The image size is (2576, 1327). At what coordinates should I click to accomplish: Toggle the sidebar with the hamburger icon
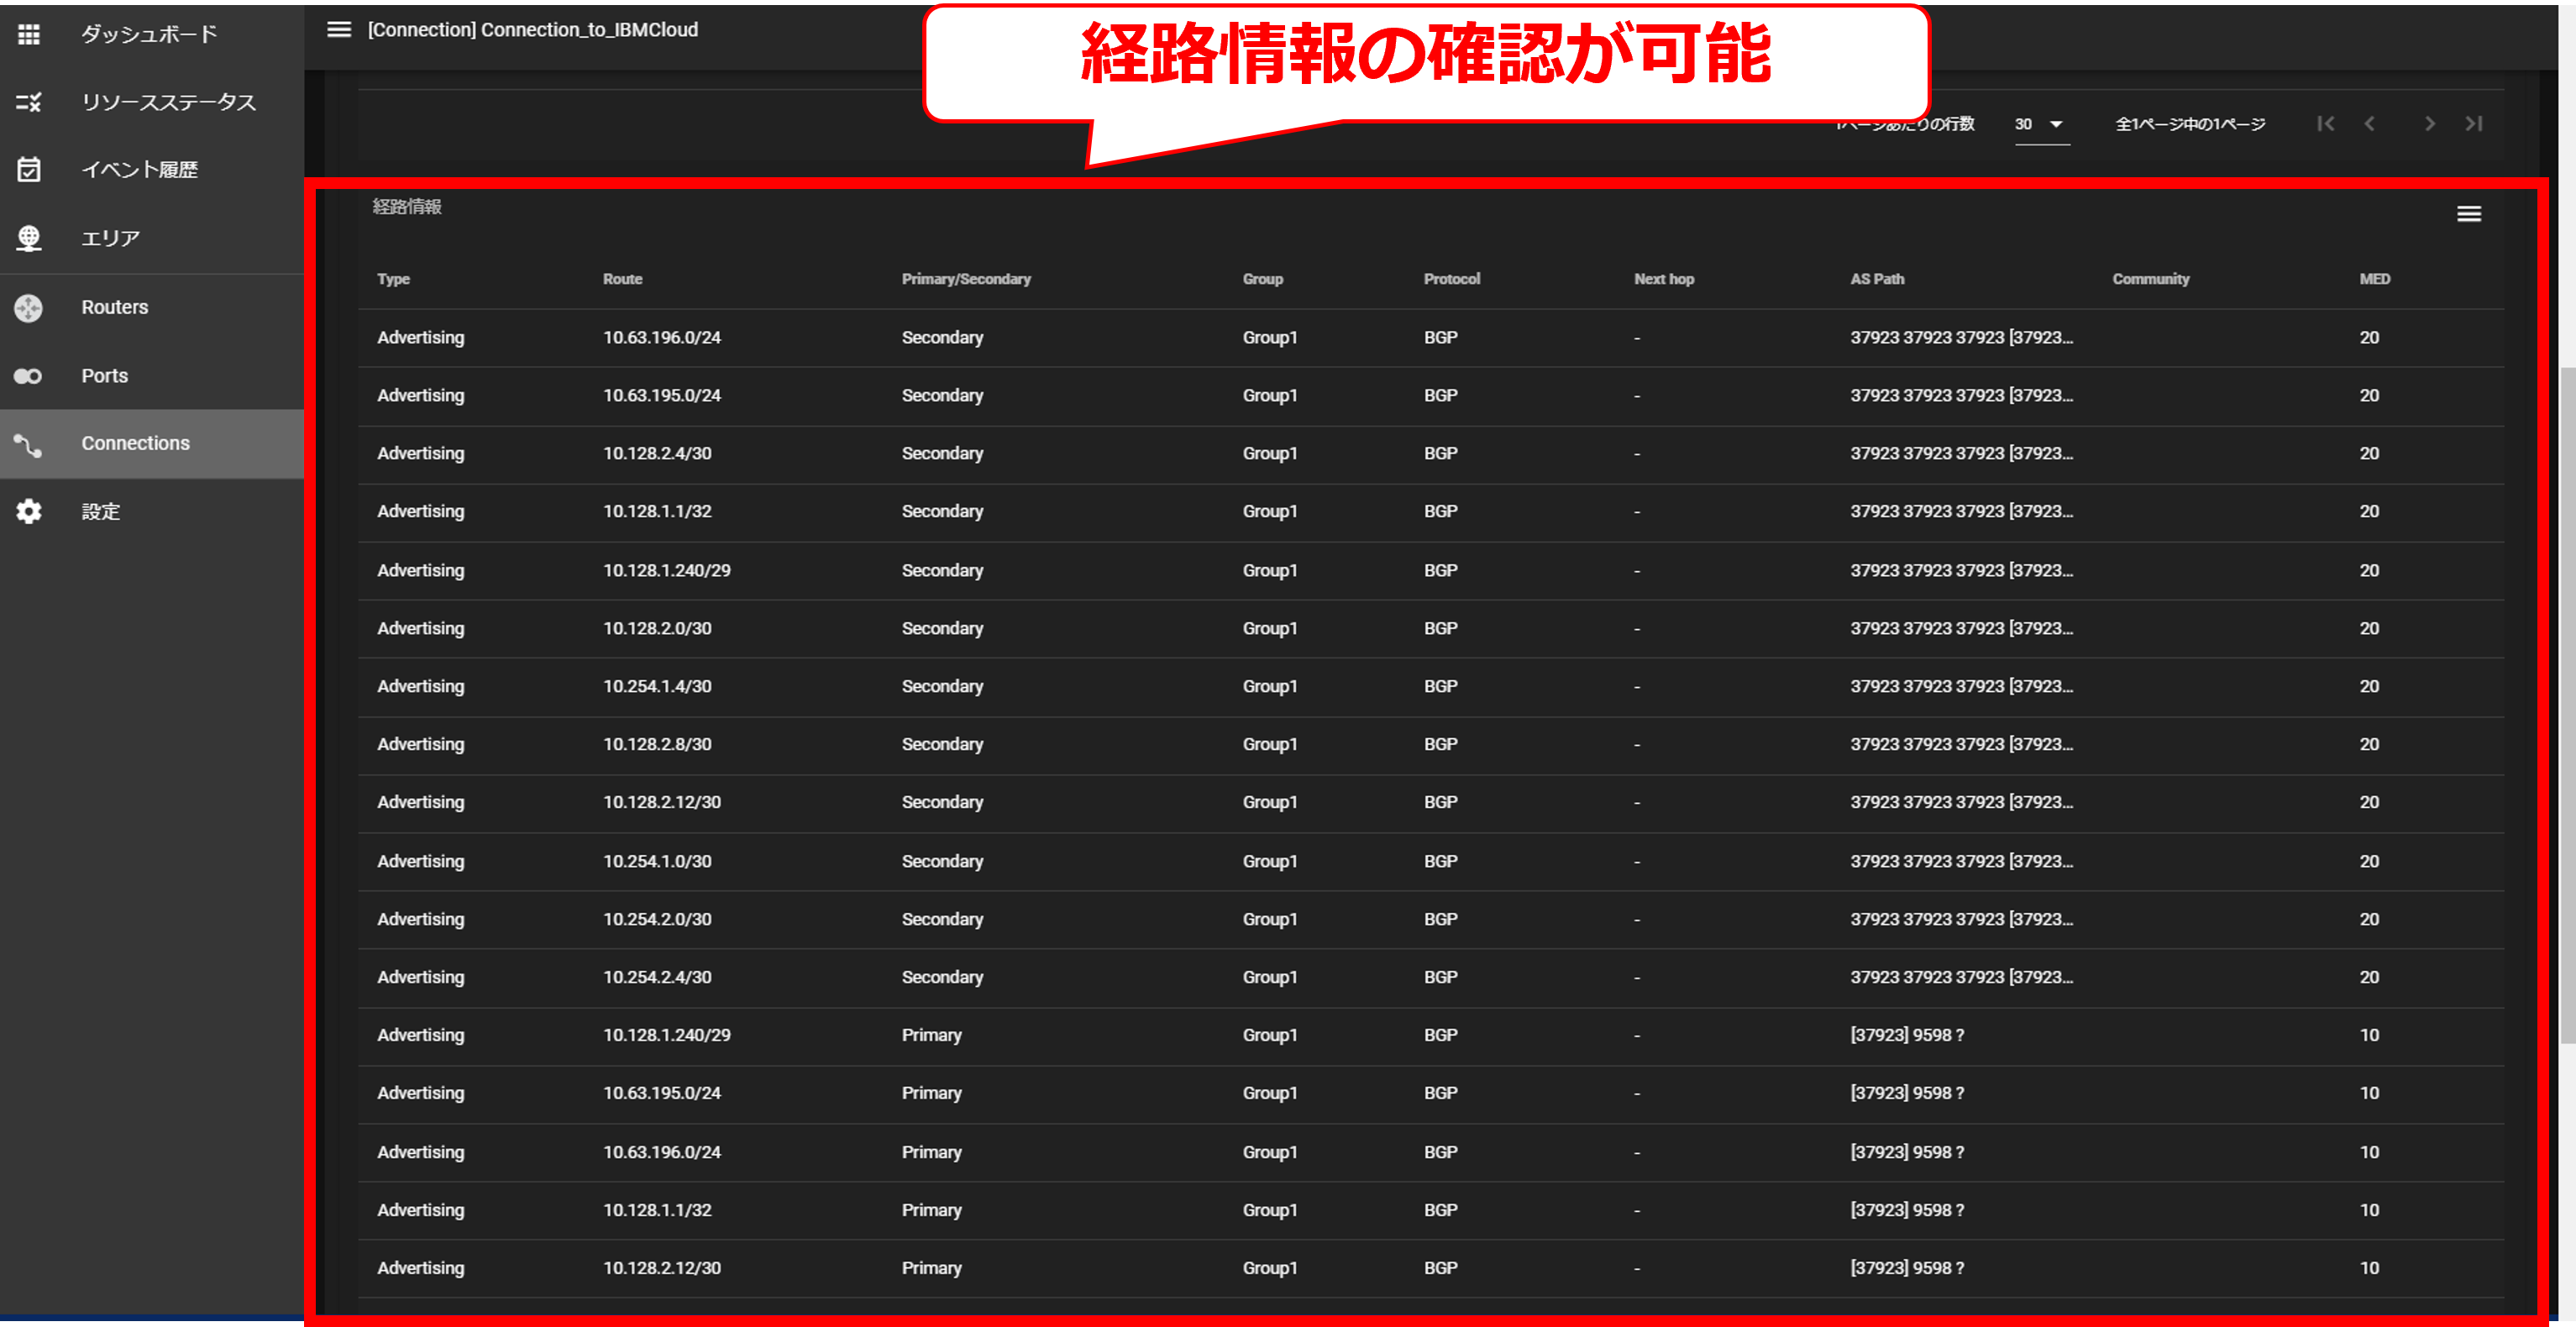(339, 30)
